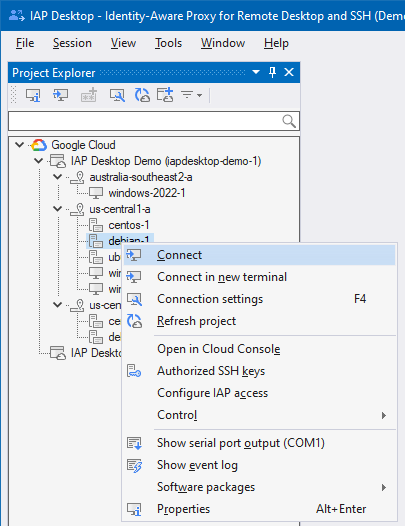The image size is (405, 526).
Task: Choose Configure IAP access
Action: [x=259, y=393]
